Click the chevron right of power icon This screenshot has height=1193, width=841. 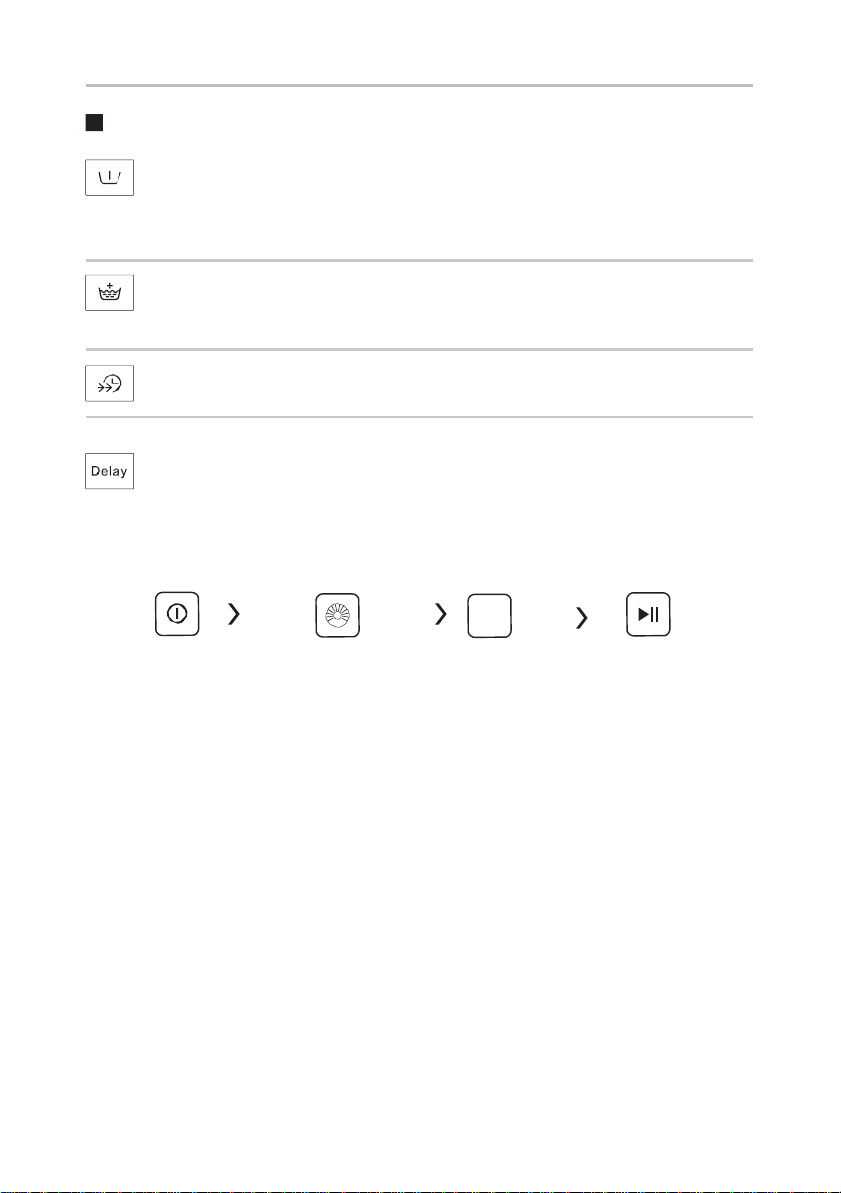tap(234, 614)
